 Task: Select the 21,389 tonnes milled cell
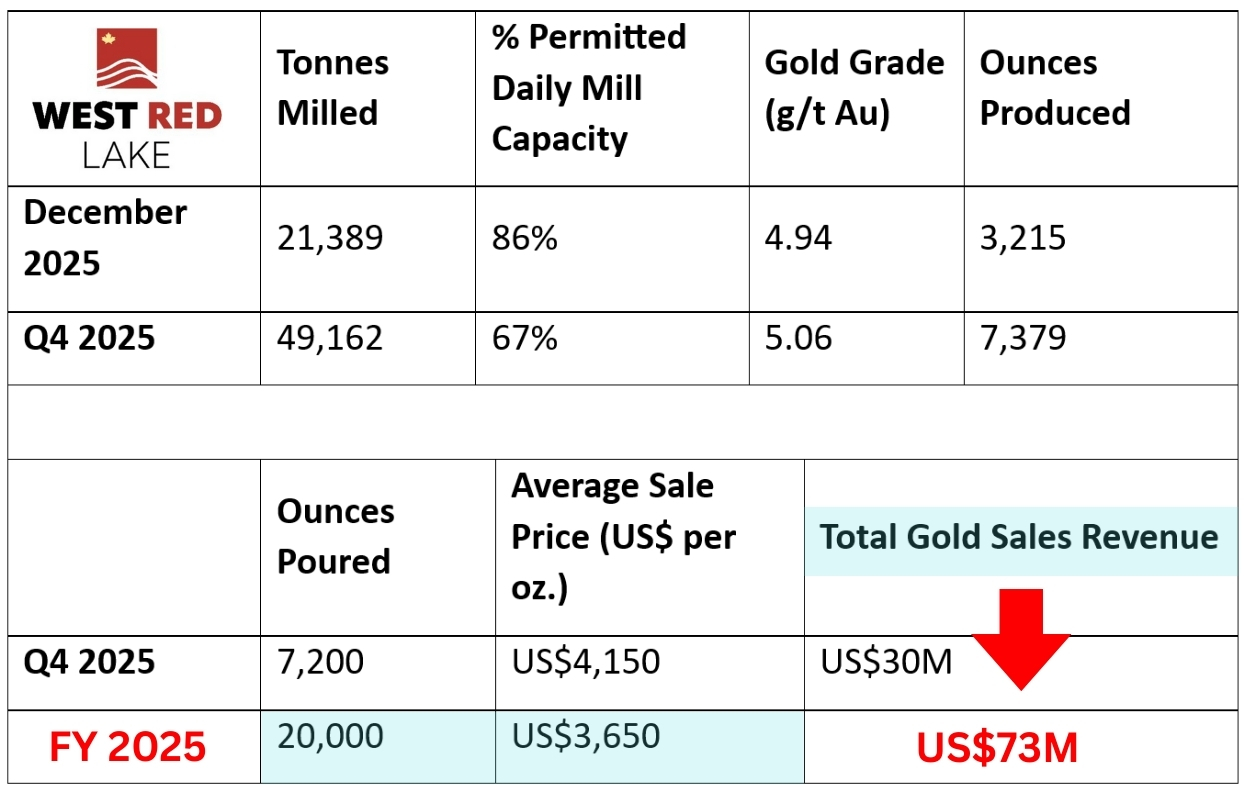point(329,238)
